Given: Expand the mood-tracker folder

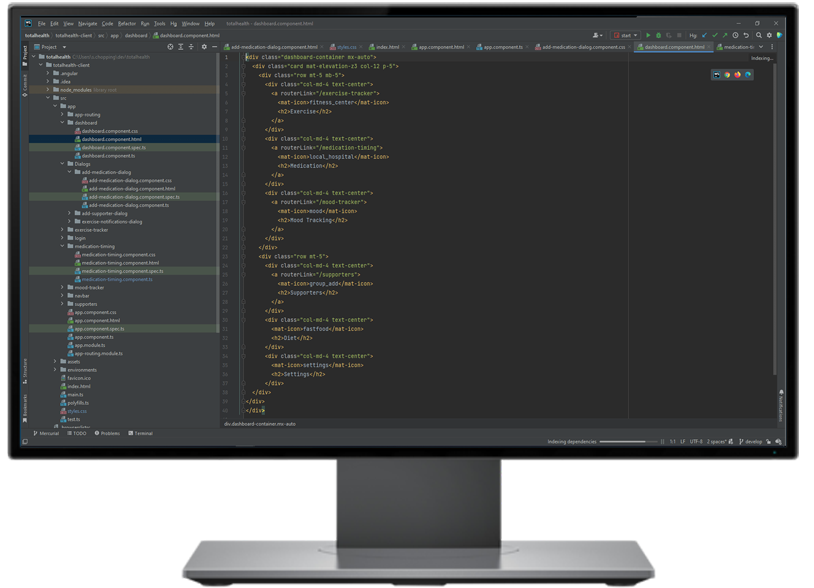Looking at the screenshot, I should click(x=62, y=287).
